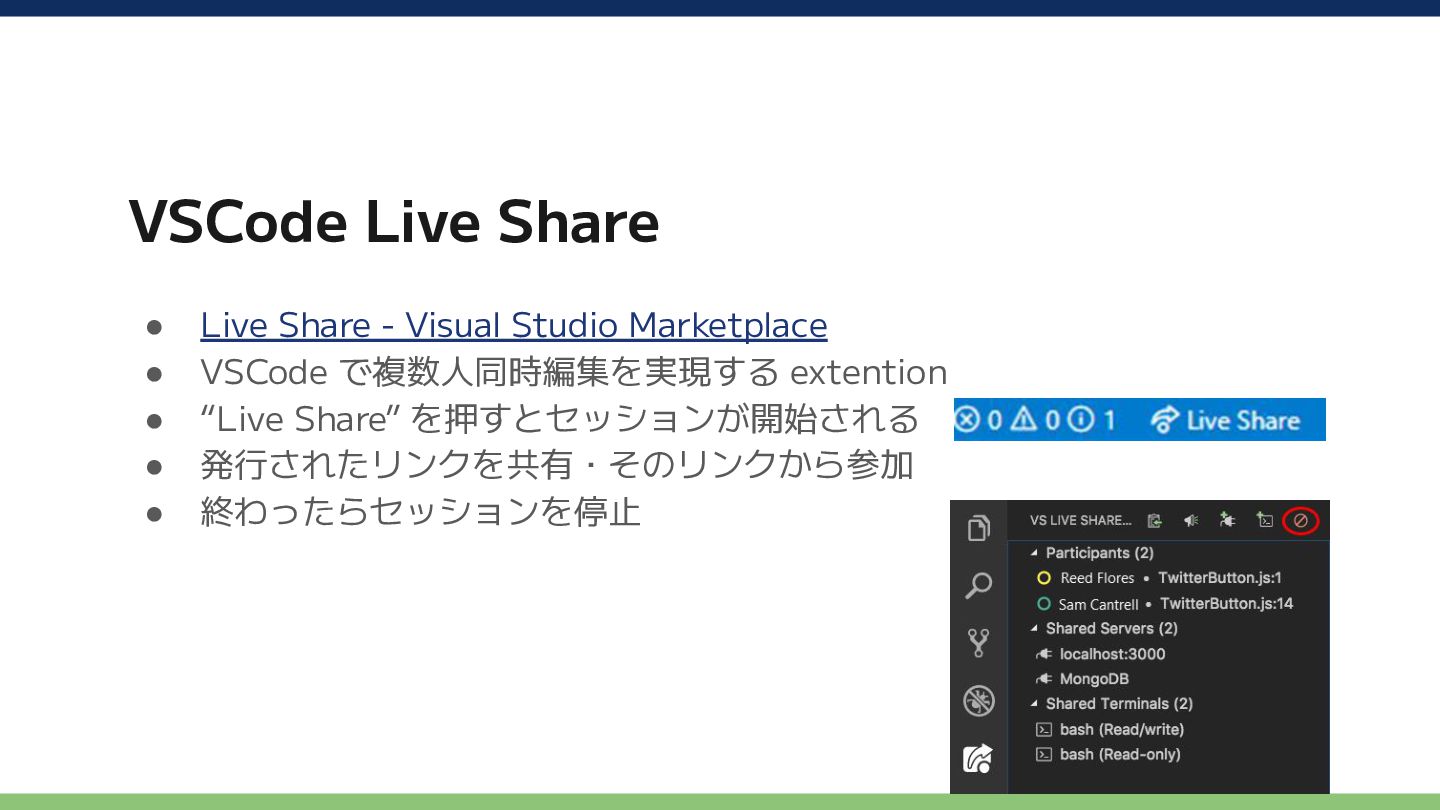
Task: Select participant Reed Flores
Action: (1159, 578)
